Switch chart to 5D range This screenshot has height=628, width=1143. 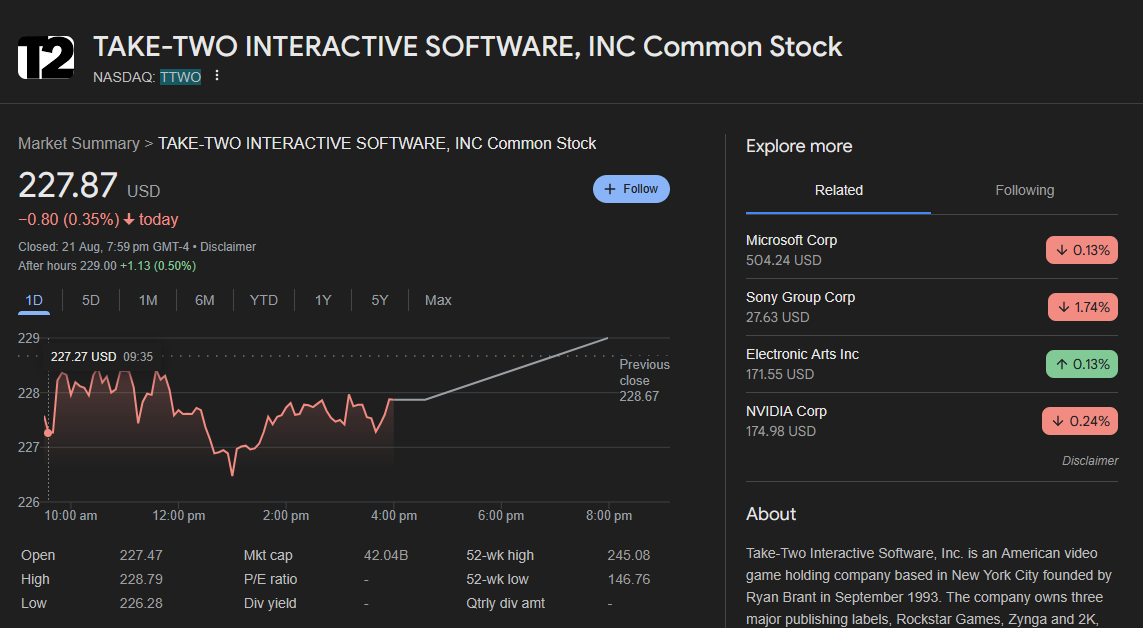coord(91,300)
